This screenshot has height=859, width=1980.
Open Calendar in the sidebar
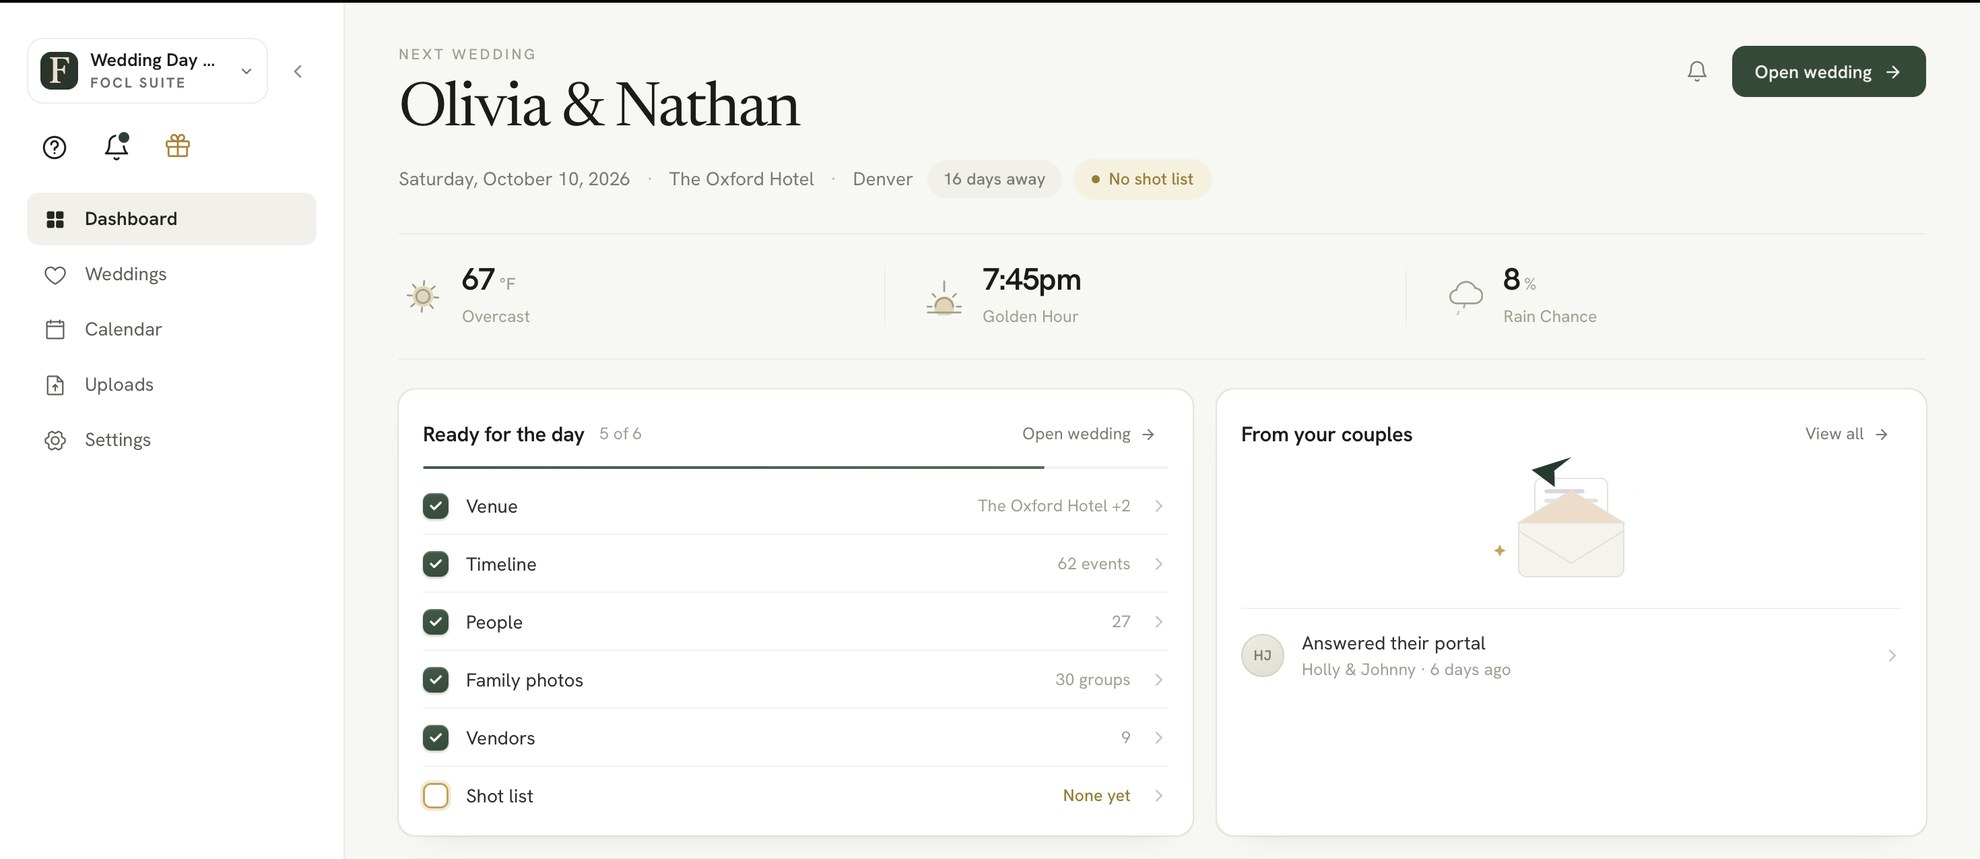[x=172, y=329]
